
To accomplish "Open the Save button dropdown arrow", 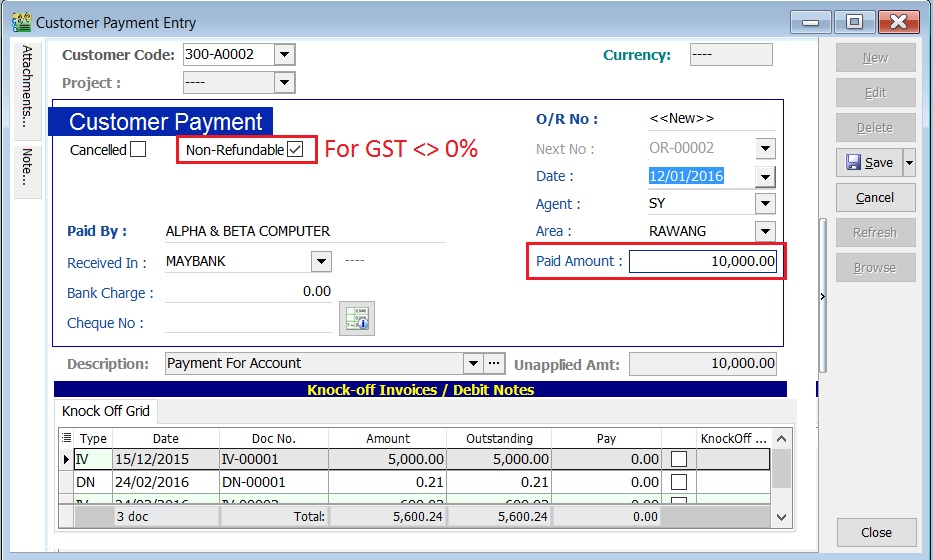I will pyautogui.click(x=909, y=162).
